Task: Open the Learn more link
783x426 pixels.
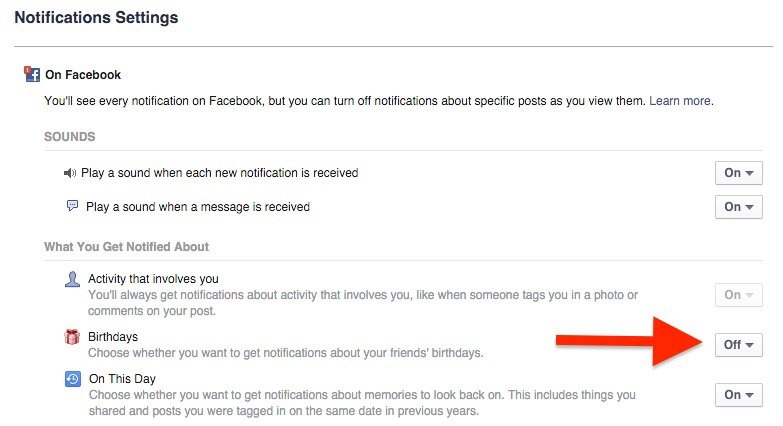Action: pyautogui.click(x=680, y=101)
